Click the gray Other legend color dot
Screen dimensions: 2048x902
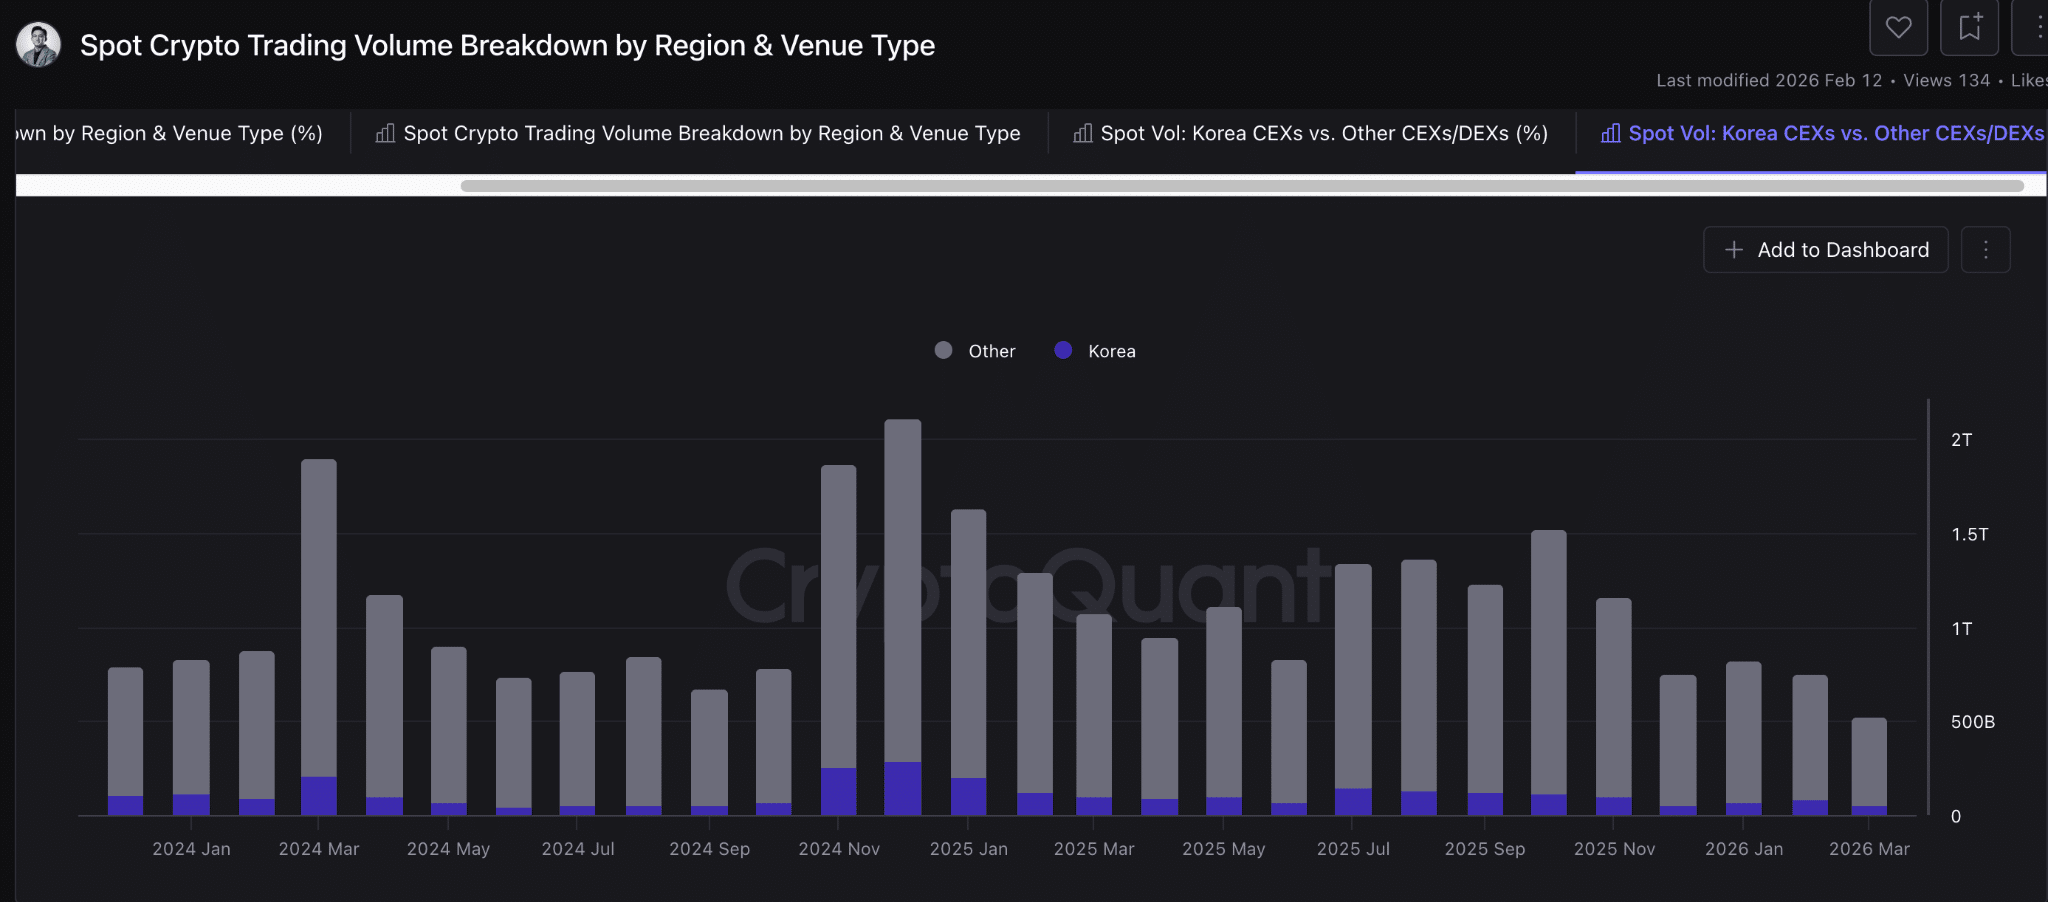coord(943,350)
